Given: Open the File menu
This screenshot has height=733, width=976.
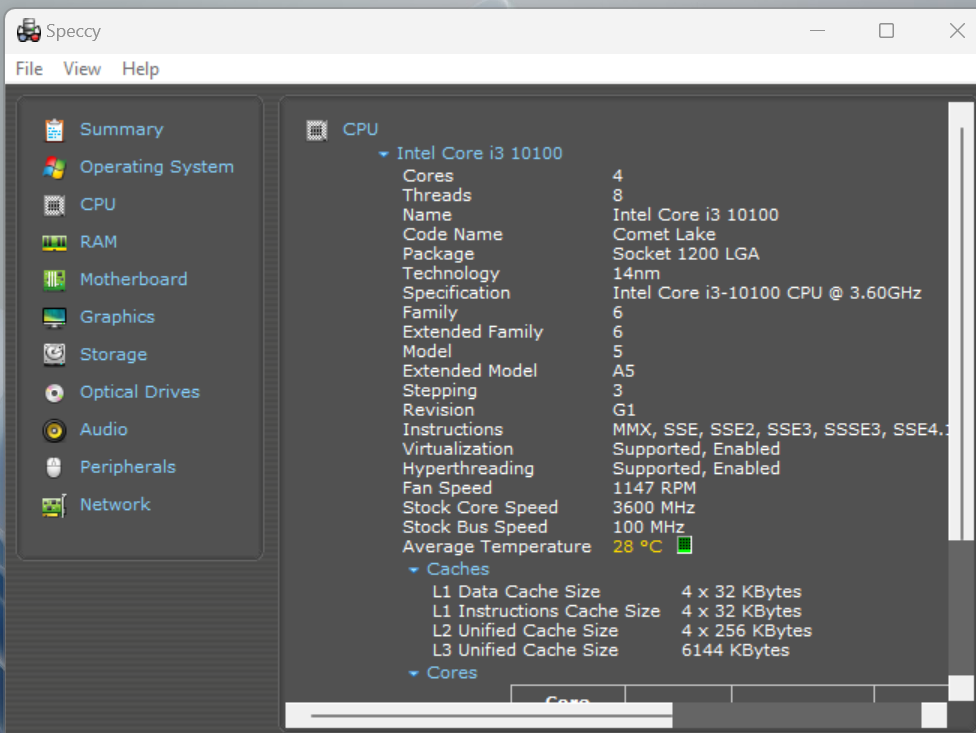Looking at the screenshot, I should 29,68.
